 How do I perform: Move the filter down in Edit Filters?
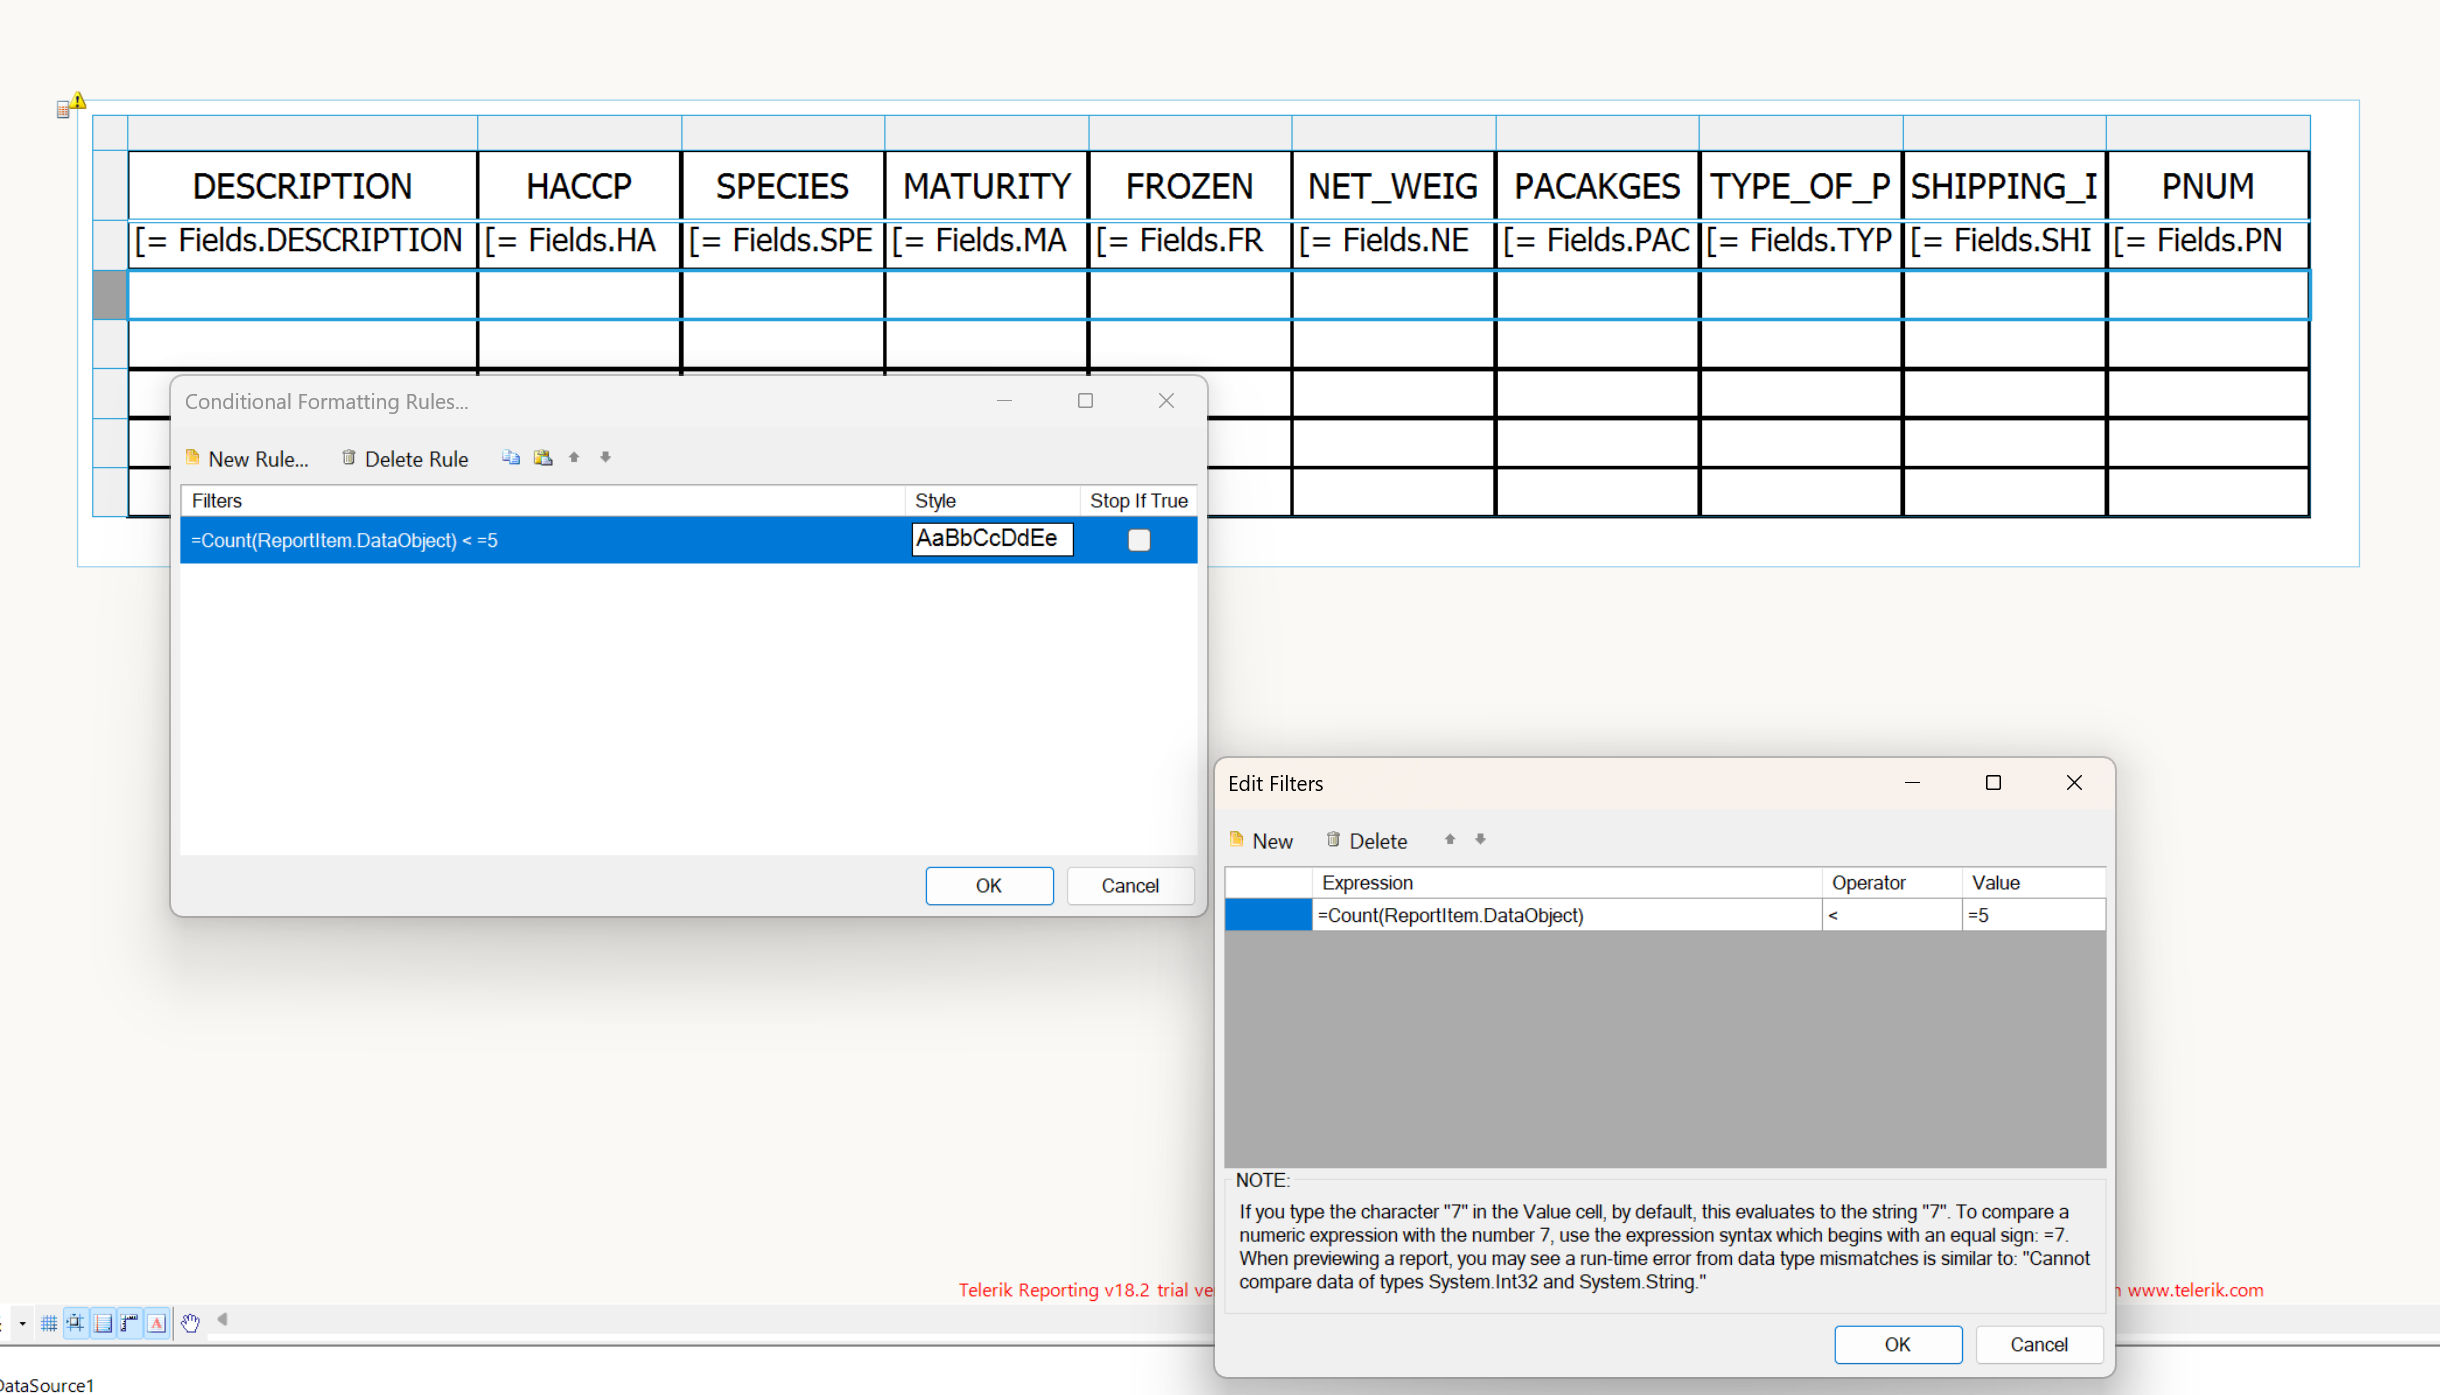(1480, 840)
